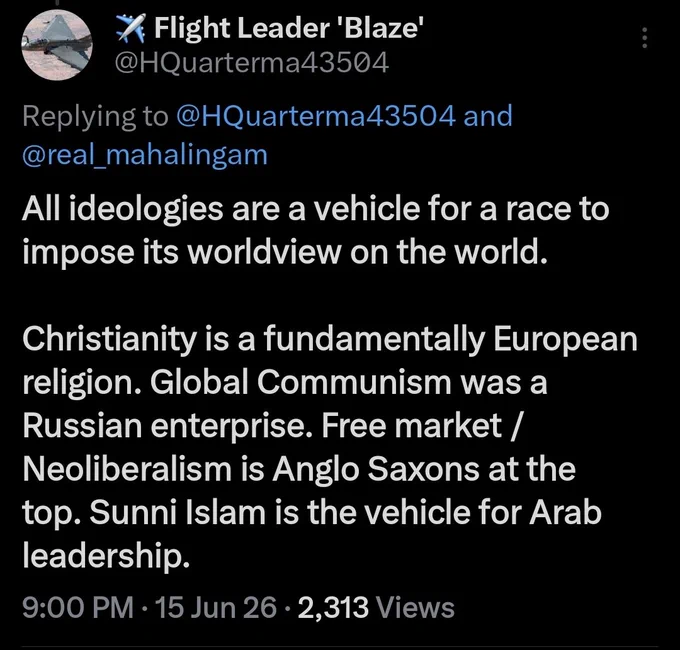Click the grey @HQuarterma43504 handle under the name
This screenshot has width=680, height=650.
252,62
